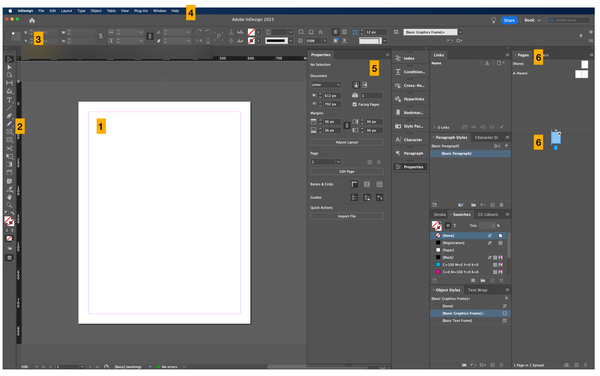Open the Index panel from dock
Image resolution: width=600 pixels, height=376 pixels.
coord(410,58)
